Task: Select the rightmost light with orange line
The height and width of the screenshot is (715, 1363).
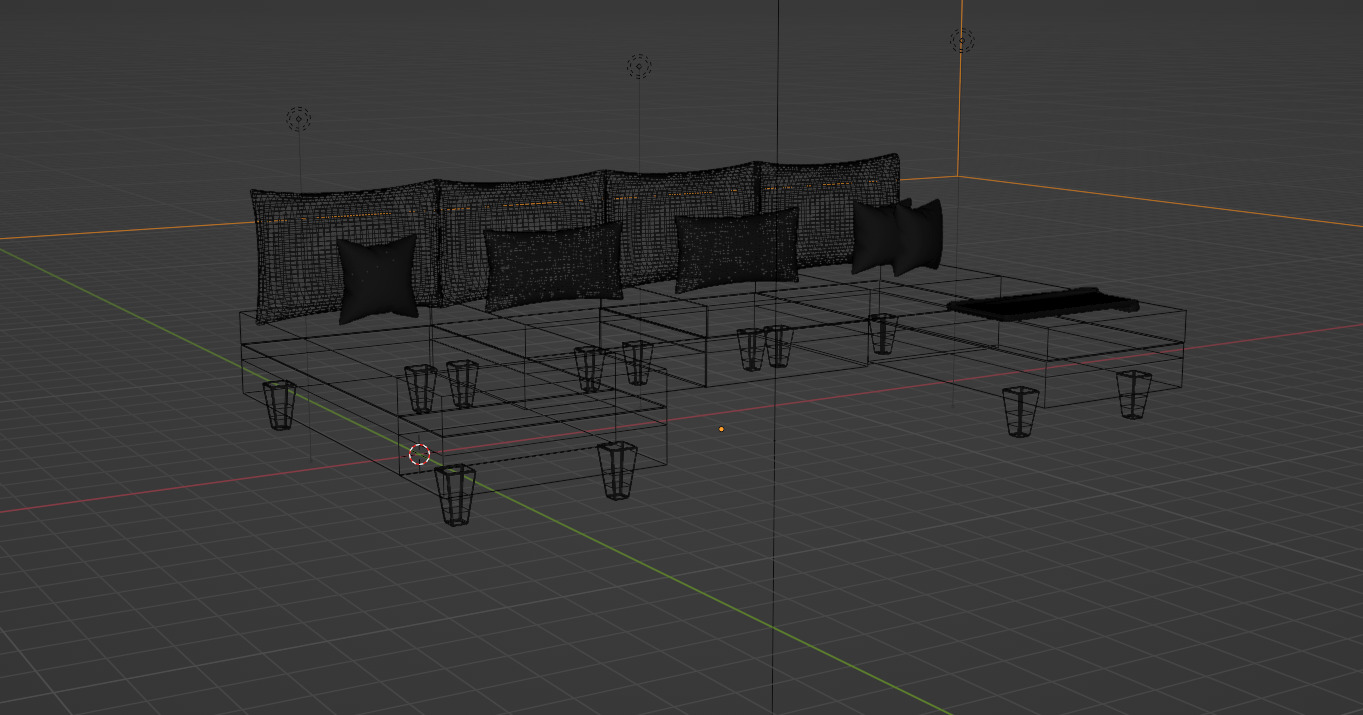Action: pyautogui.click(x=962, y=41)
